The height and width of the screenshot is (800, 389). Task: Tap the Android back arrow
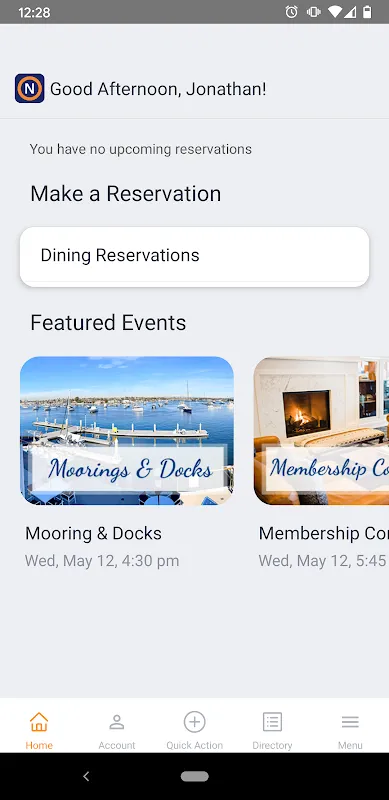point(86,777)
